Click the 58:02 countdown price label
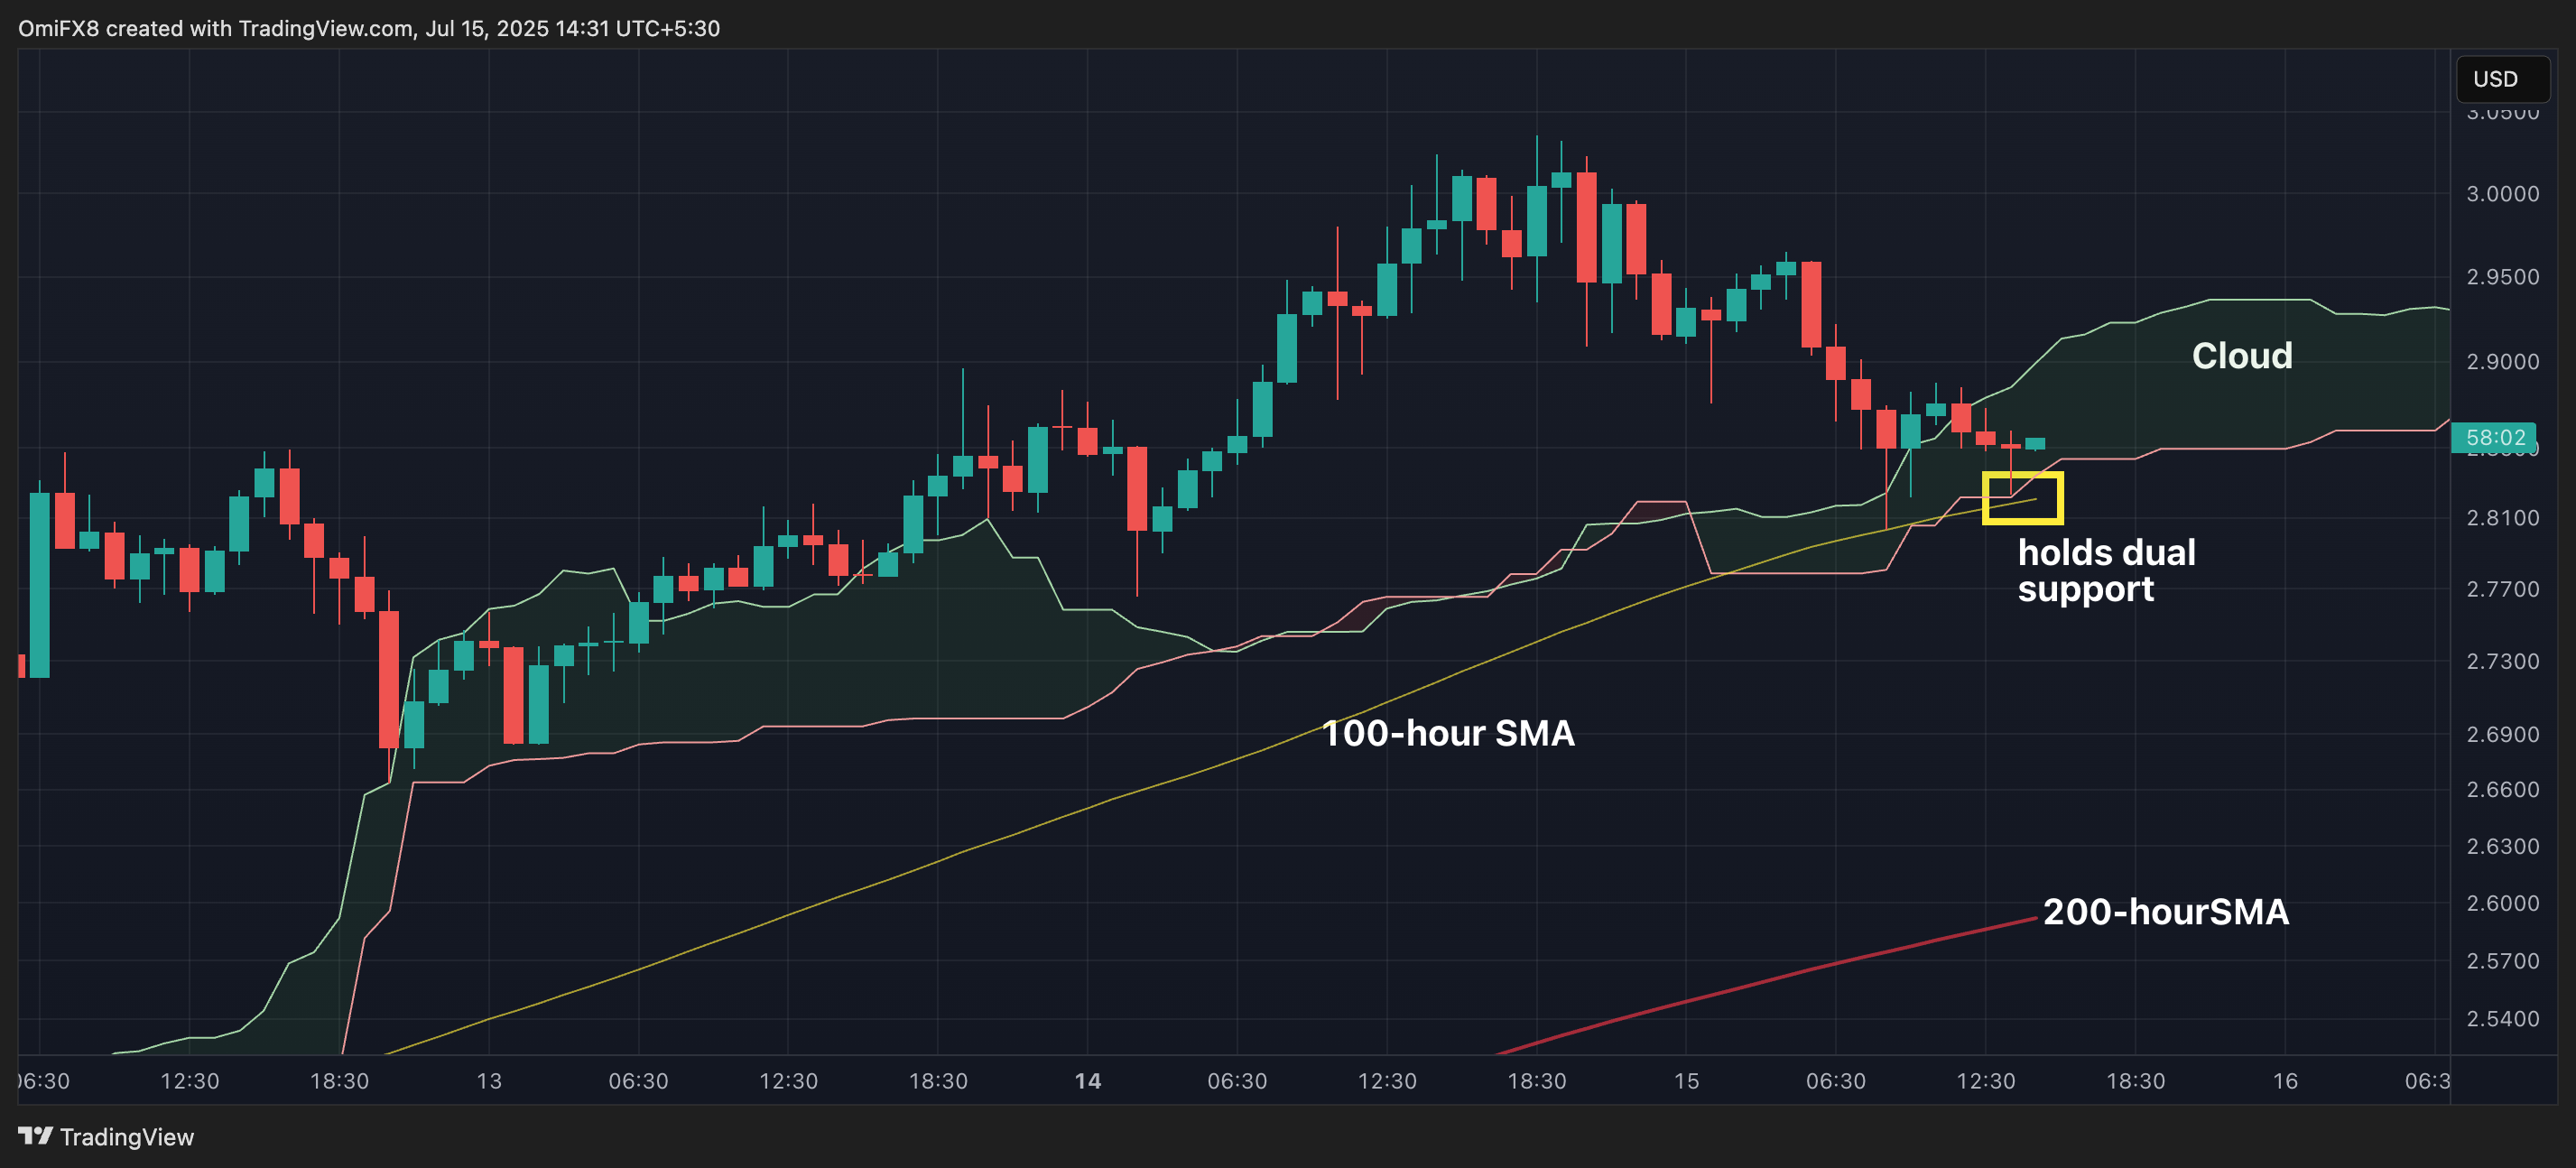The height and width of the screenshot is (1168, 2576). coord(2494,437)
